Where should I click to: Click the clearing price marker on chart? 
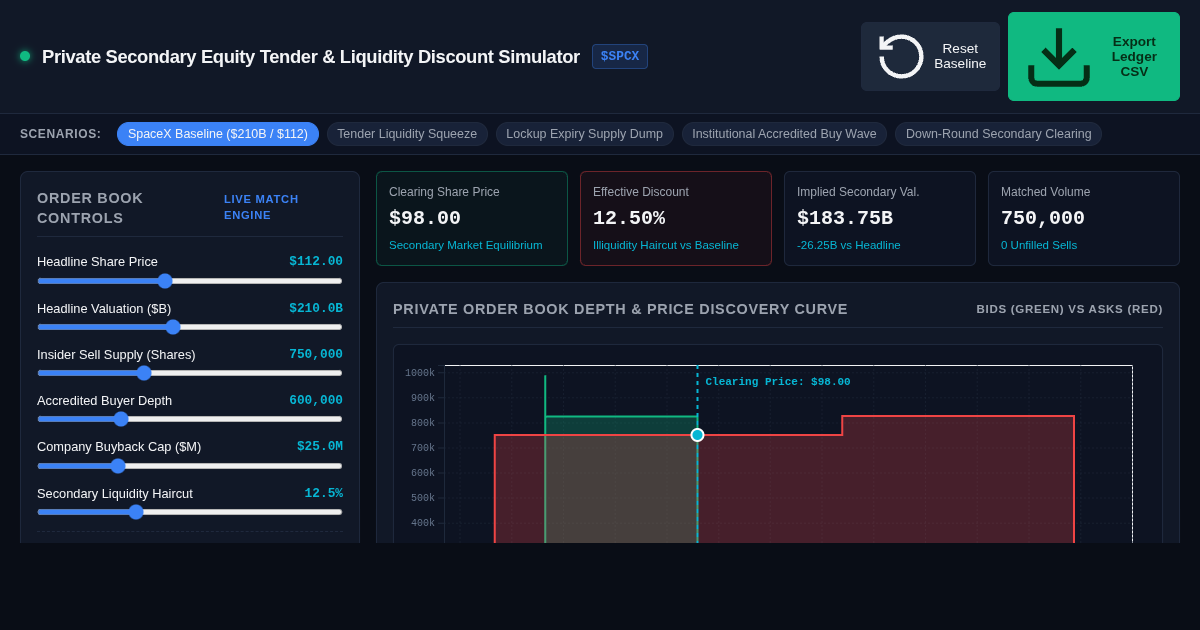[x=697, y=435]
